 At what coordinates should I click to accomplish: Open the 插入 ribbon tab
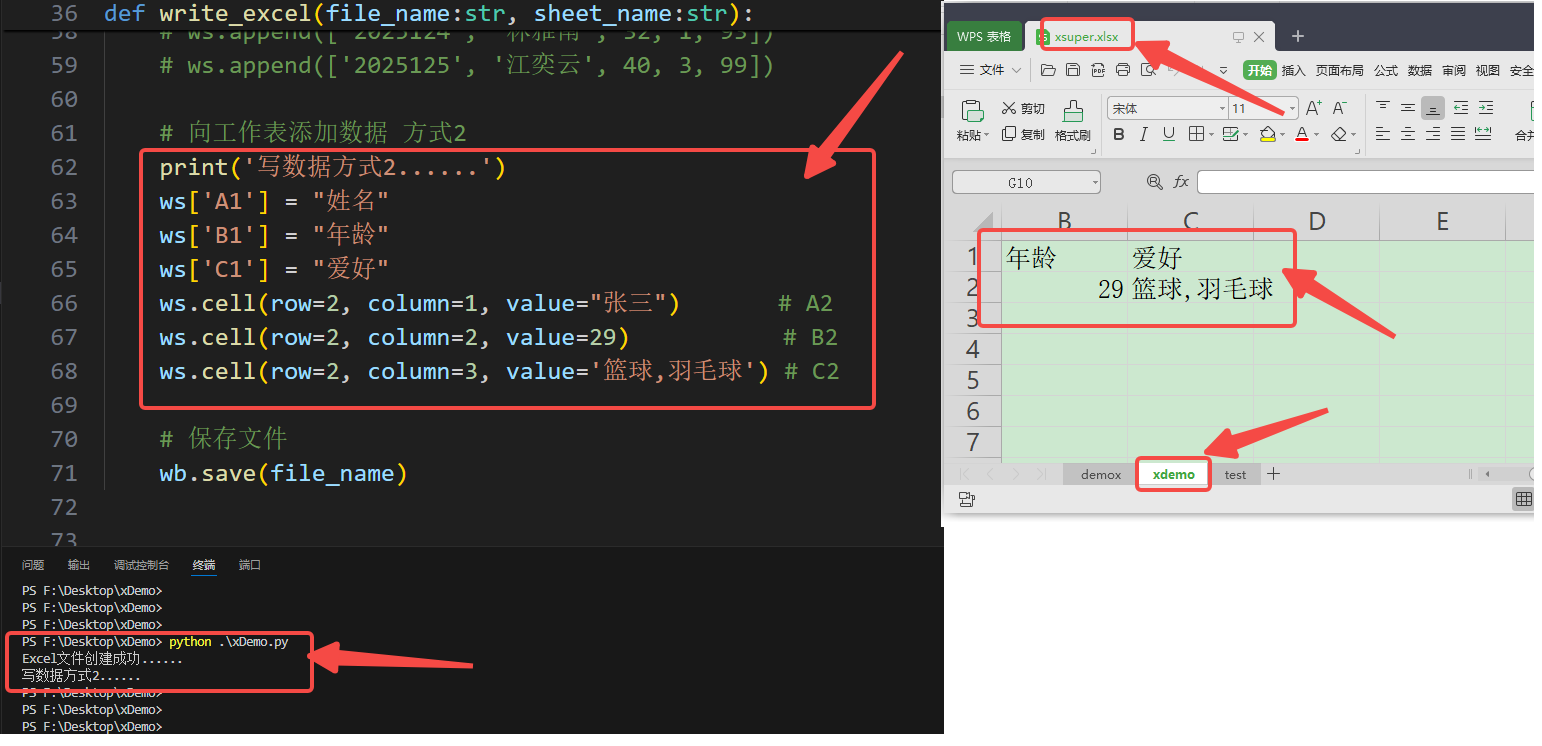[1294, 70]
